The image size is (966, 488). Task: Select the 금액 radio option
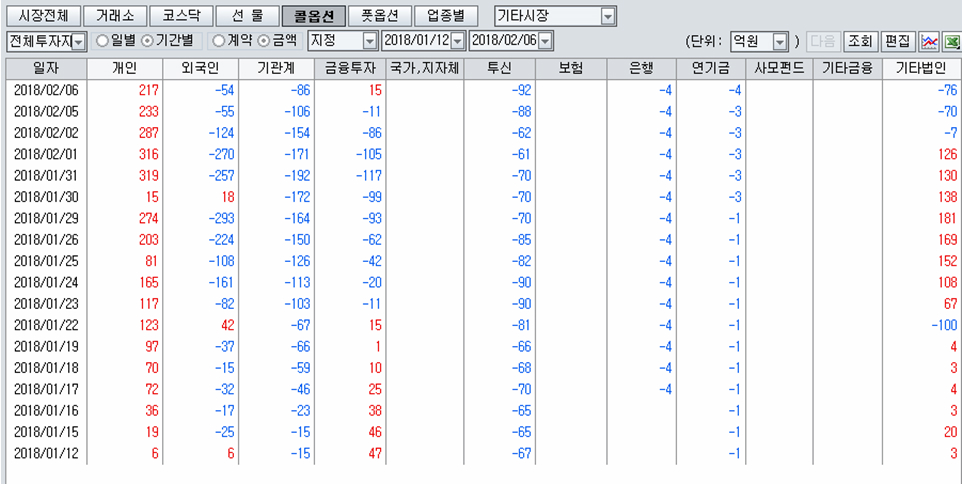coord(264,41)
